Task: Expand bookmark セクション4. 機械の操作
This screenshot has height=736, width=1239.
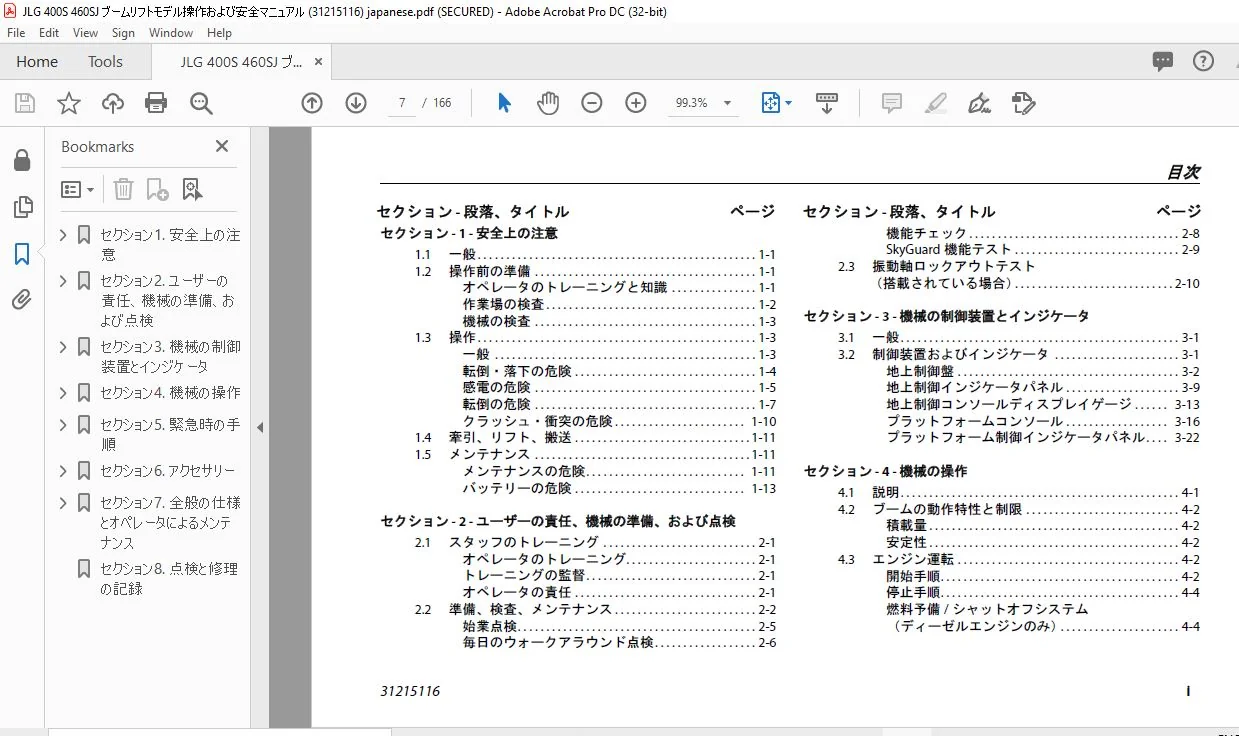Action: tap(63, 393)
